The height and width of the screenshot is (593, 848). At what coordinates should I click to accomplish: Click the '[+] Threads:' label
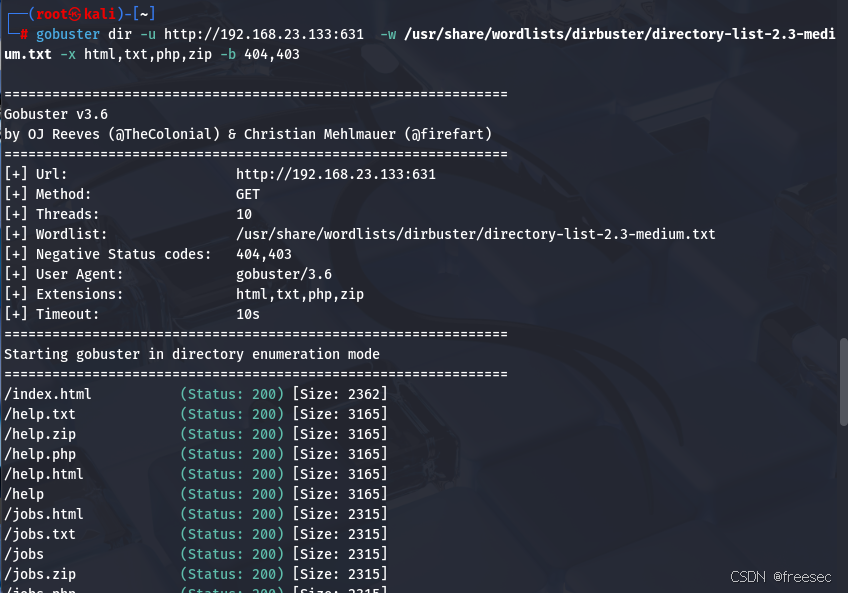tap(52, 214)
